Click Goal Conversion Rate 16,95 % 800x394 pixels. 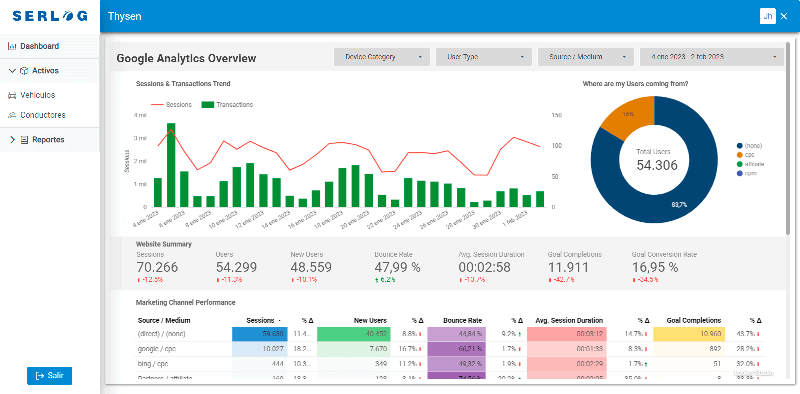point(655,267)
